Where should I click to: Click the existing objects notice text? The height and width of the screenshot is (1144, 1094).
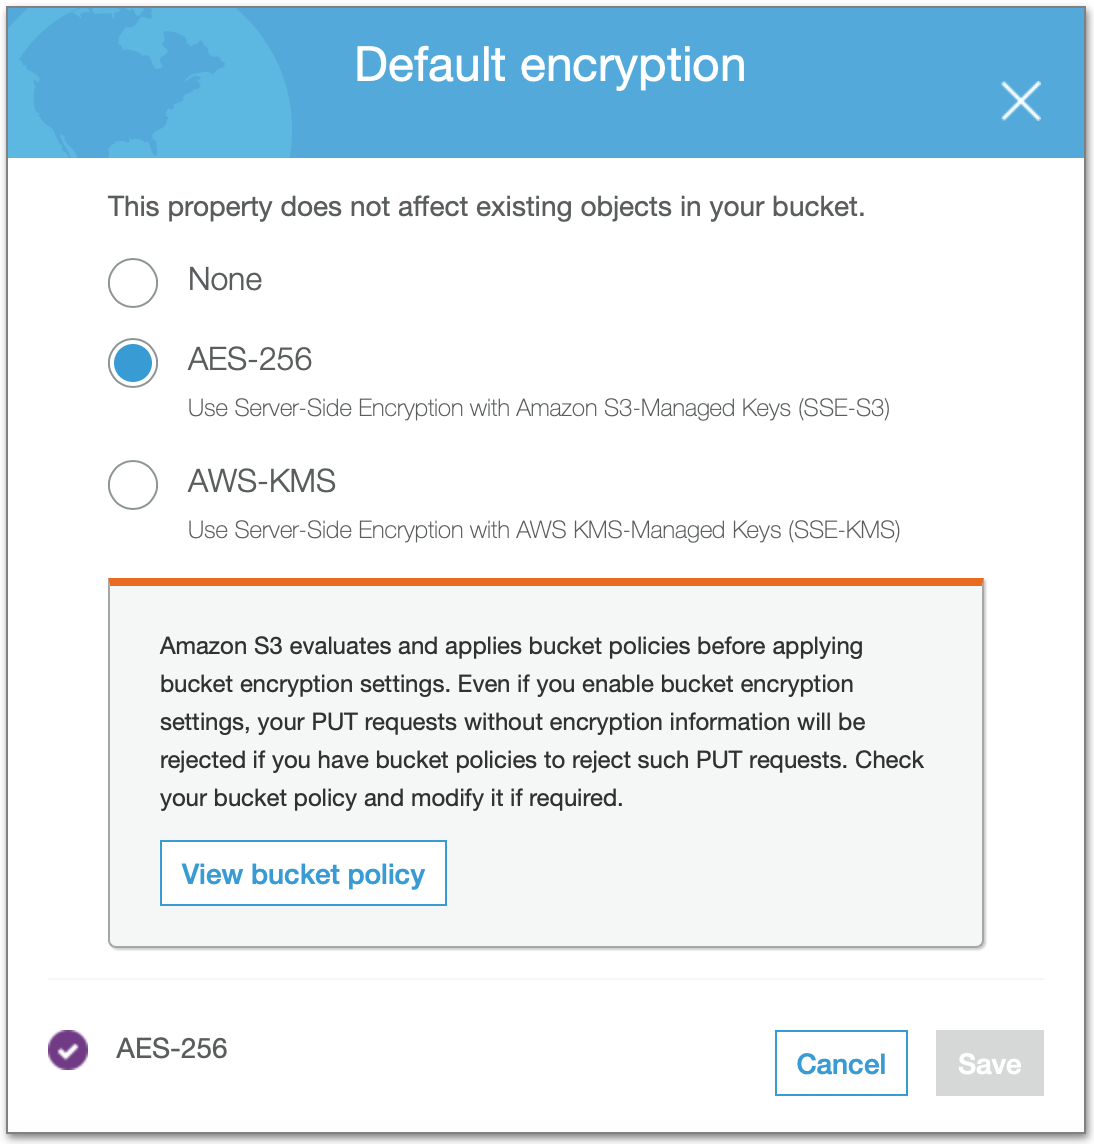[x=486, y=207]
